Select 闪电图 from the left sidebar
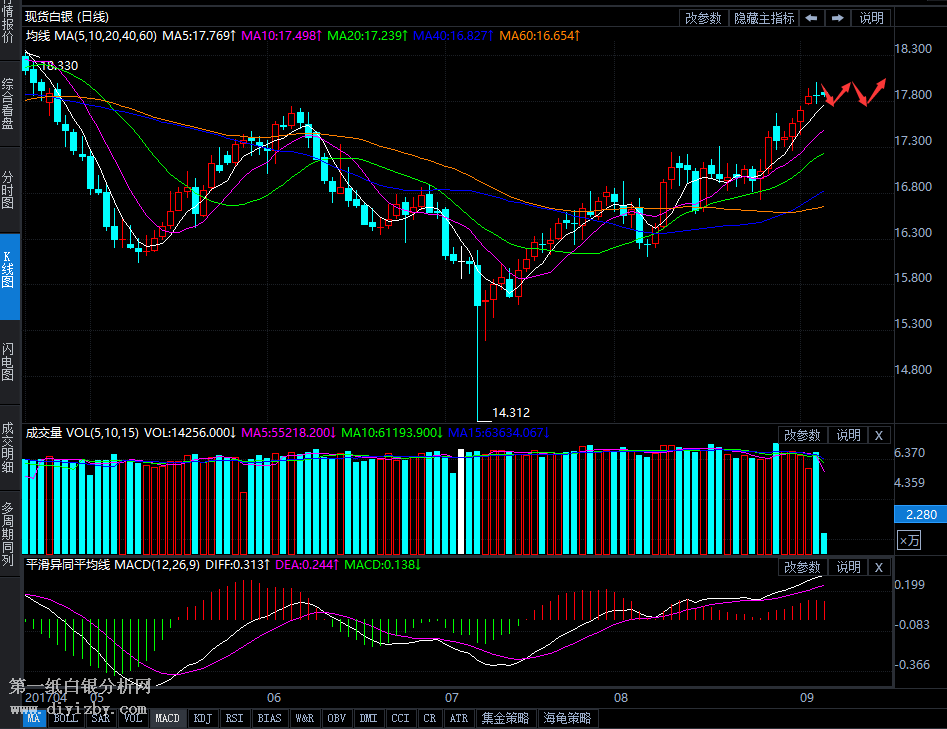Screen dimensions: 947x729 [9, 362]
